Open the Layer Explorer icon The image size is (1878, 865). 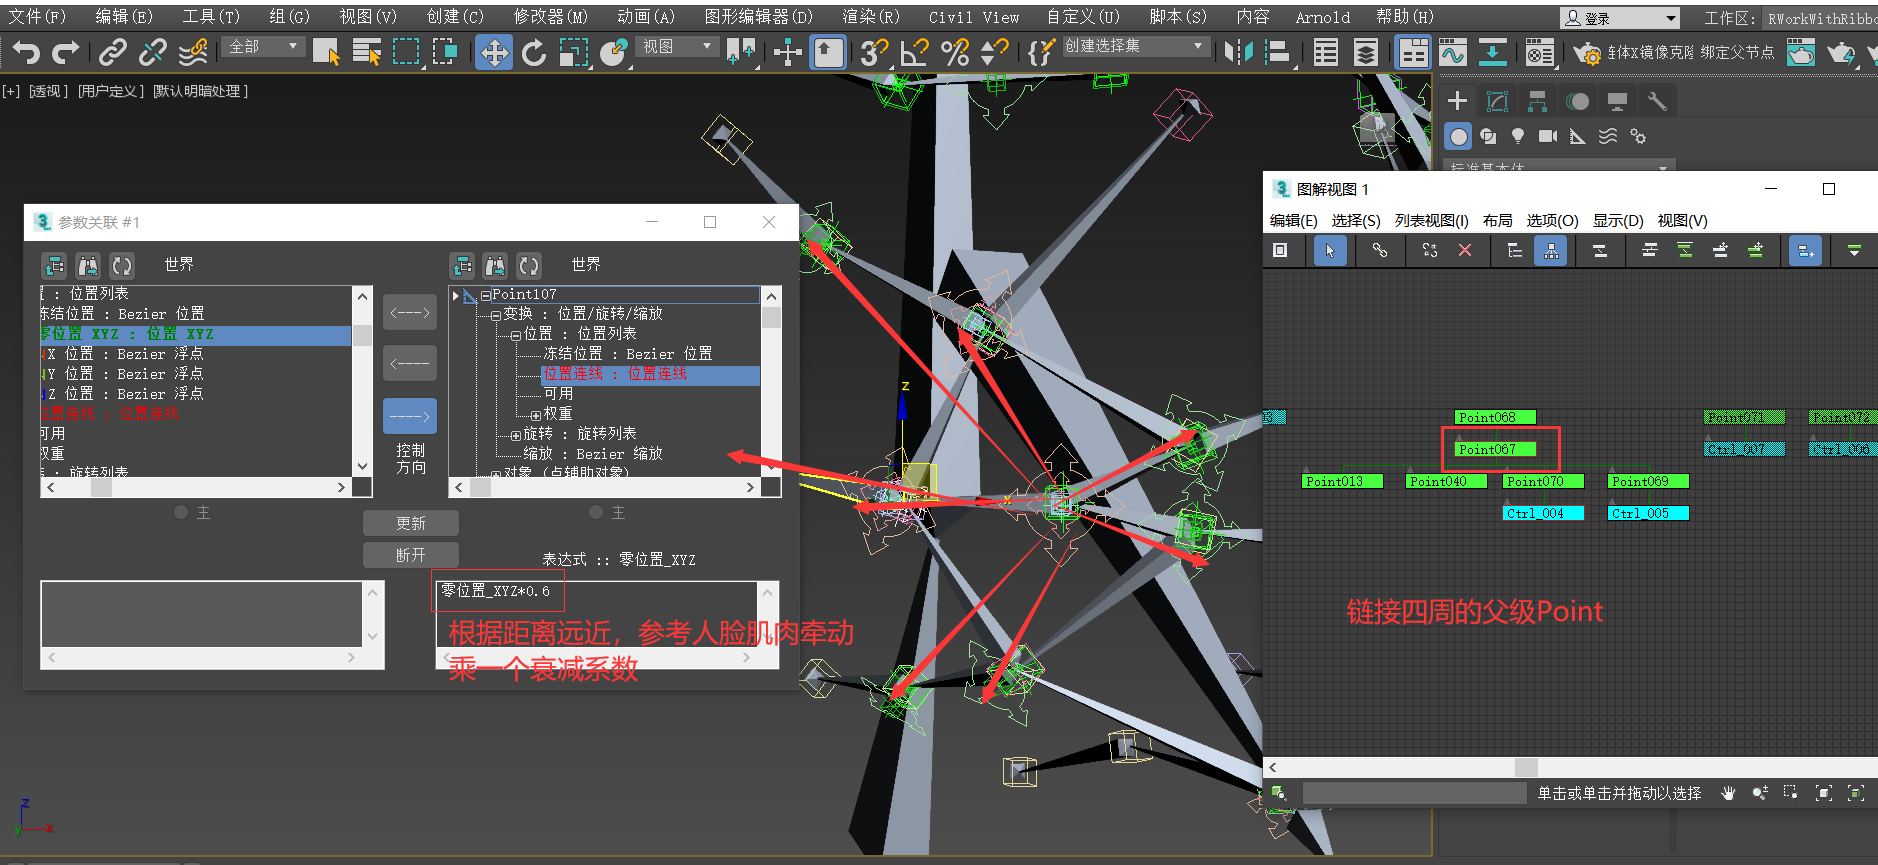pos(1366,52)
